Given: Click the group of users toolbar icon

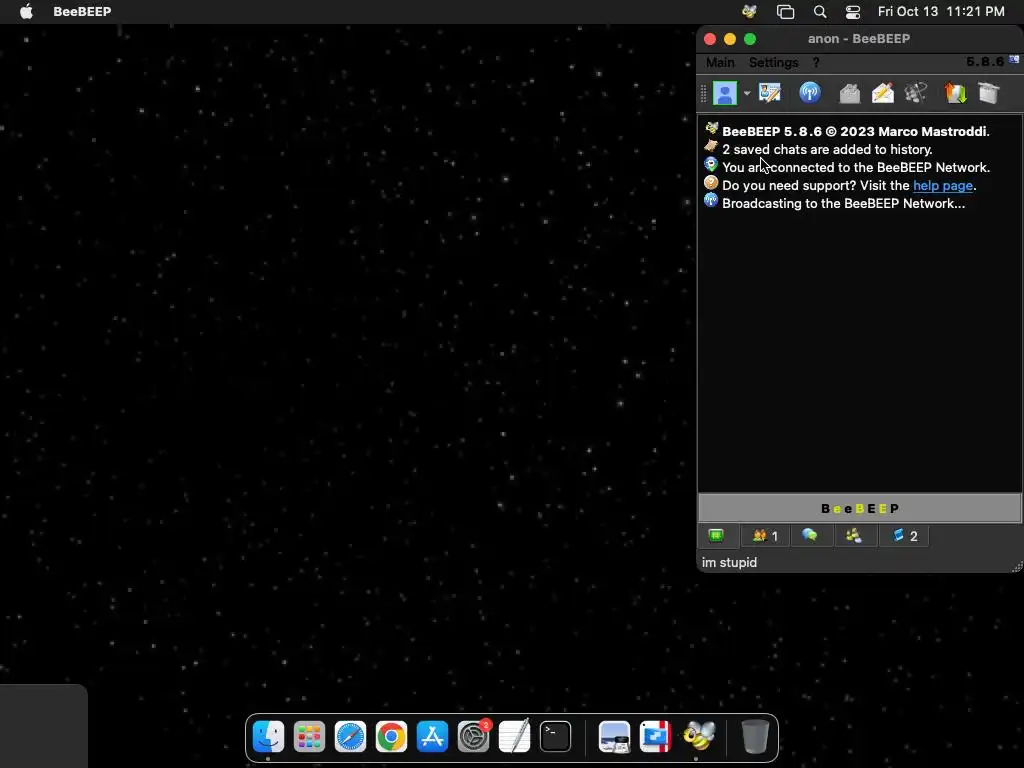Looking at the screenshot, I should (x=916, y=93).
